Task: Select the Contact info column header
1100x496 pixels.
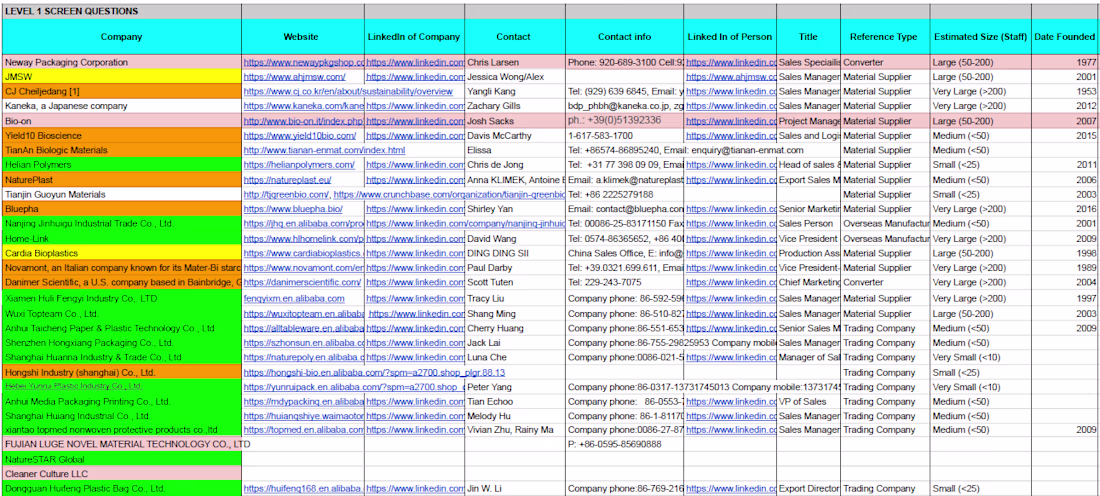Action: point(624,36)
